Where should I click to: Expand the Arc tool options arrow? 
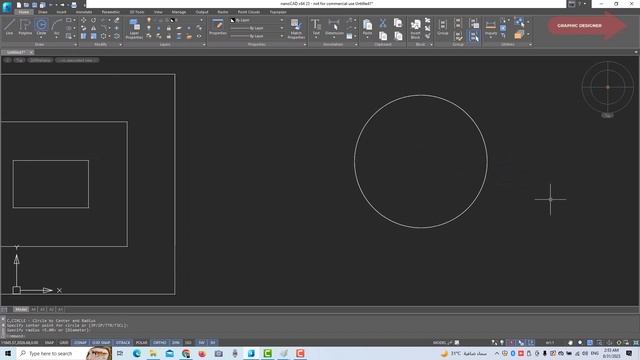[57, 37]
